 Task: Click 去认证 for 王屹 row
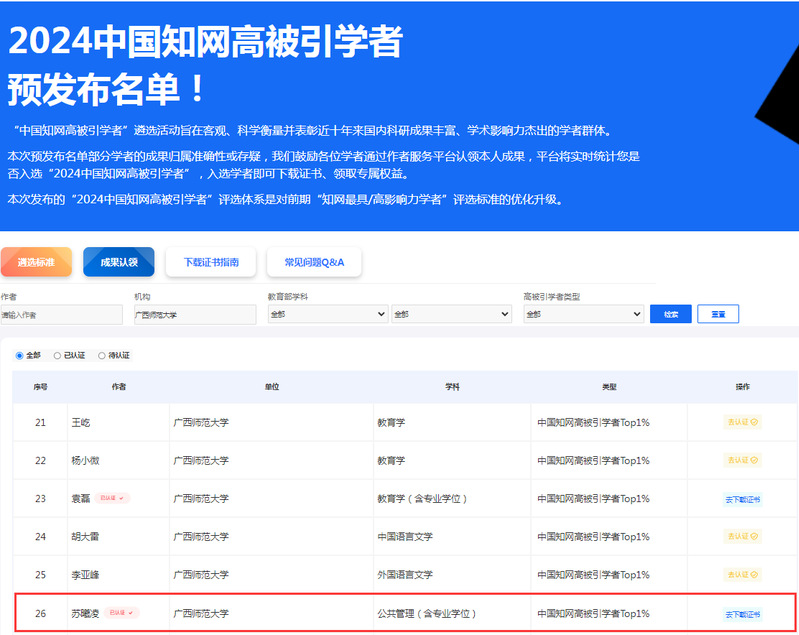(742, 422)
